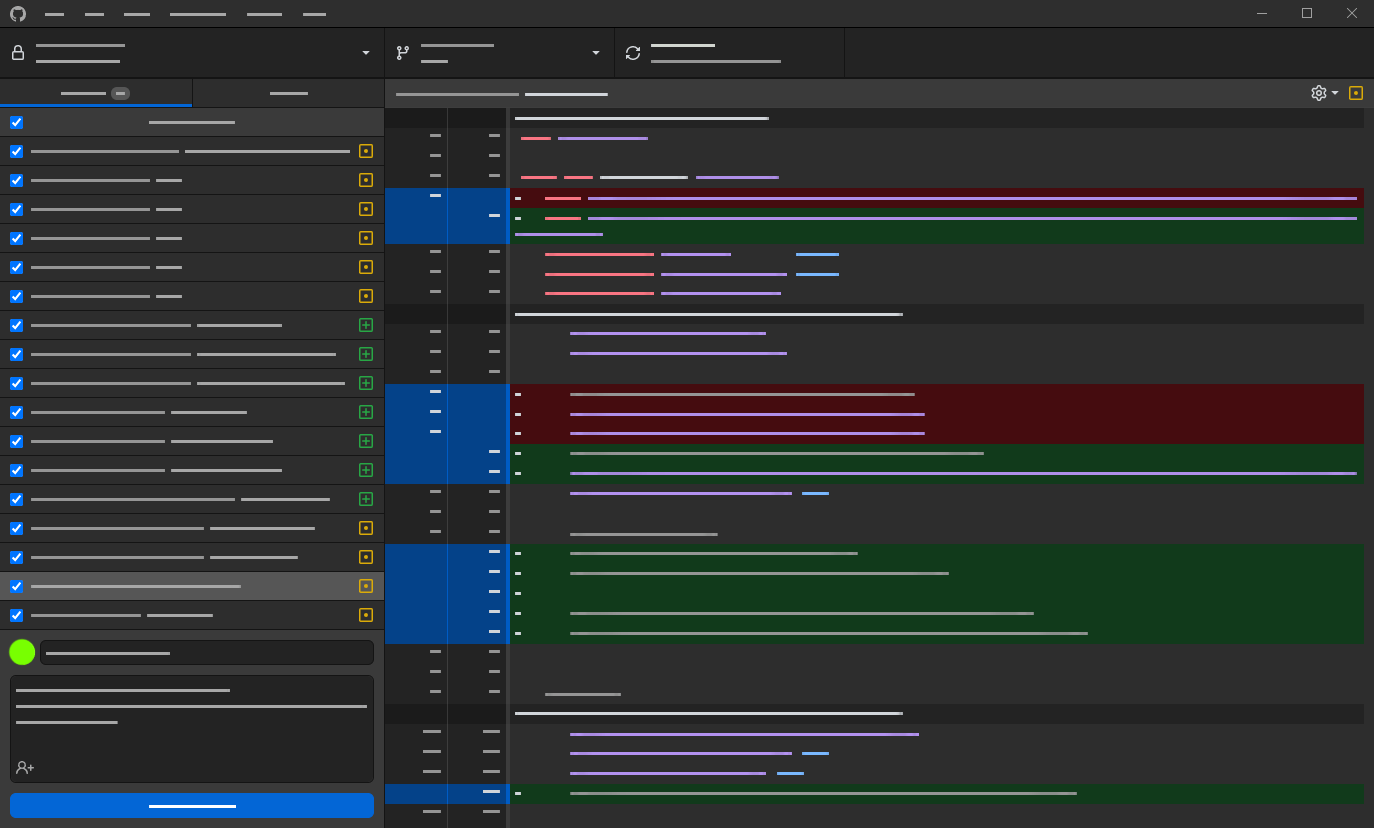Open the diff settings gear icon

pos(1319,93)
